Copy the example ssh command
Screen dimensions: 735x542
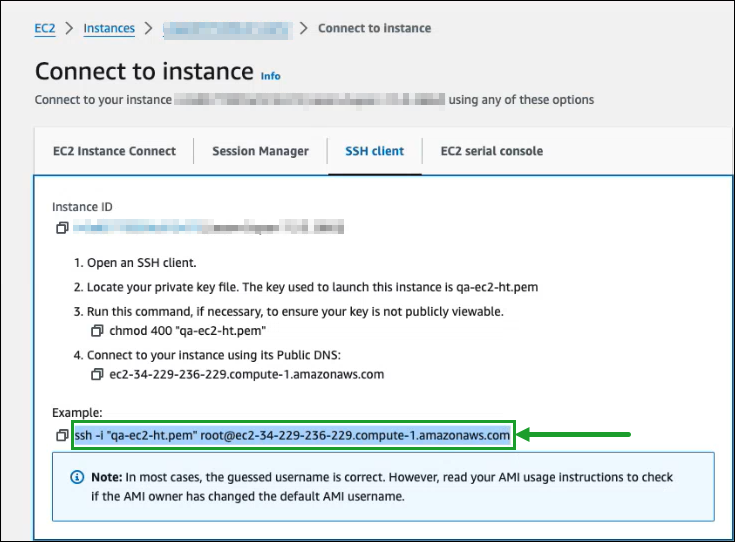pyautogui.click(x=62, y=435)
